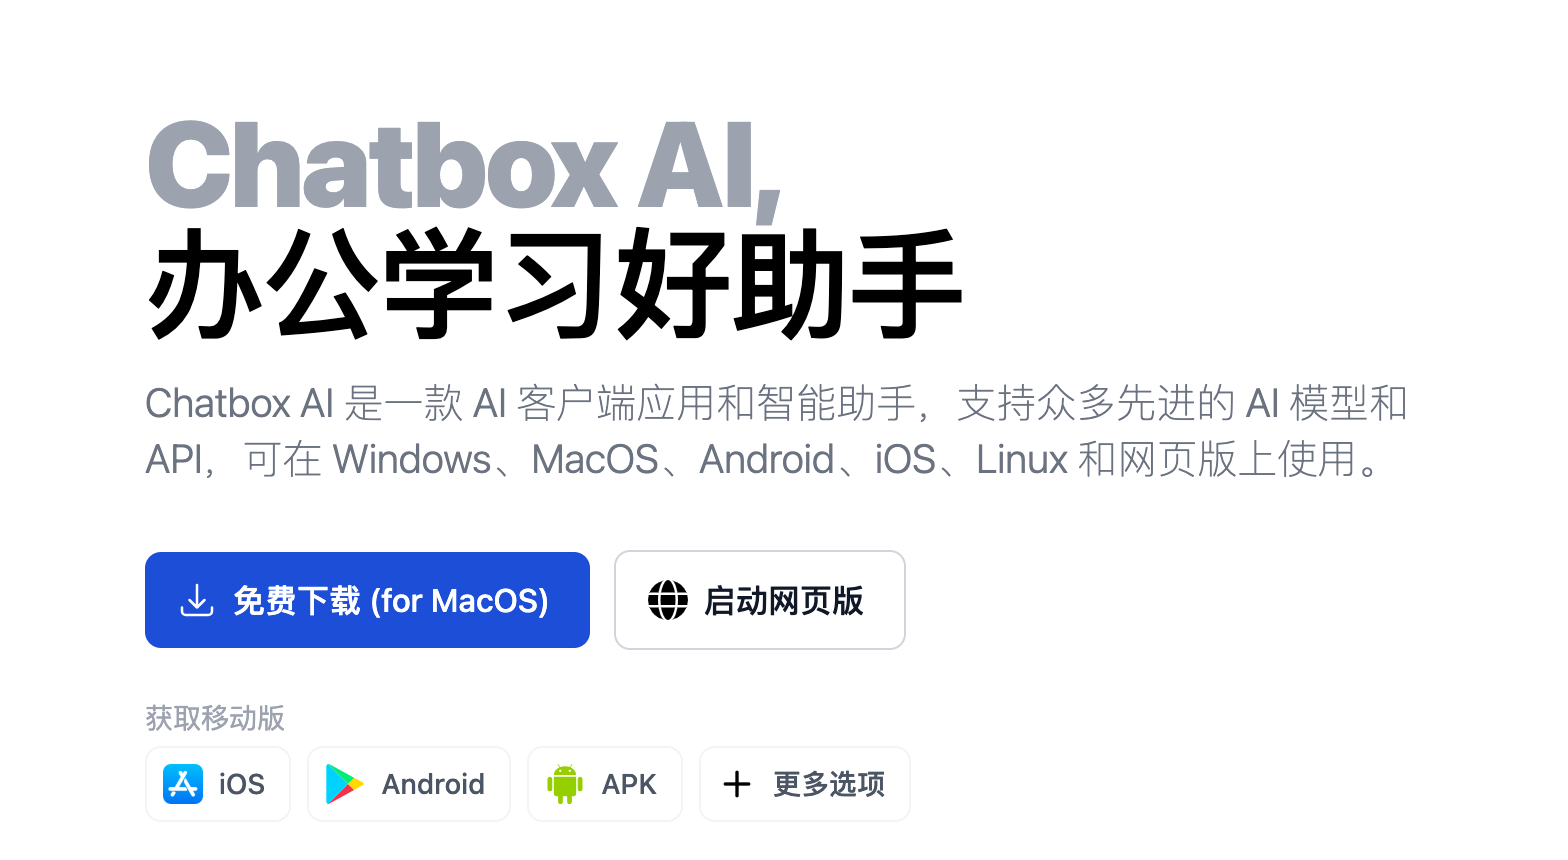Click the download arrow icon in blue button

tap(197, 600)
